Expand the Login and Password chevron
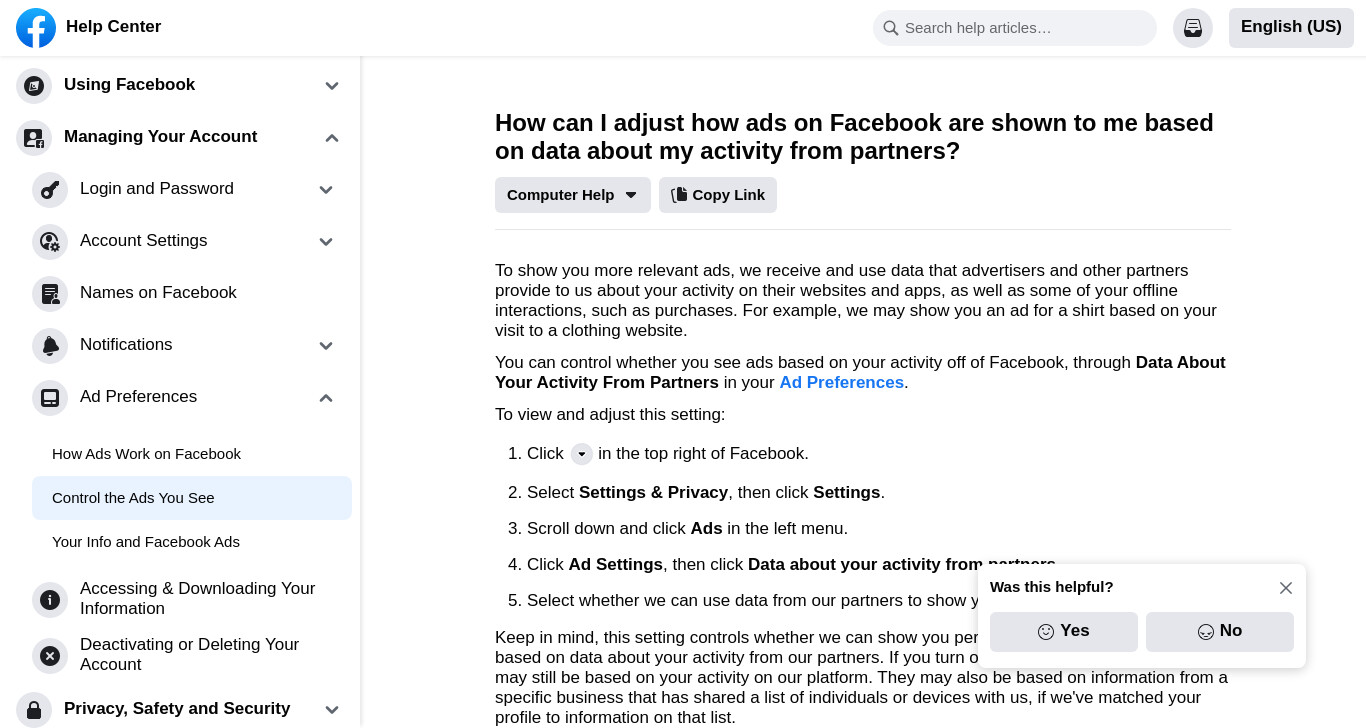Screen dimensions: 1366x728 click(326, 190)
